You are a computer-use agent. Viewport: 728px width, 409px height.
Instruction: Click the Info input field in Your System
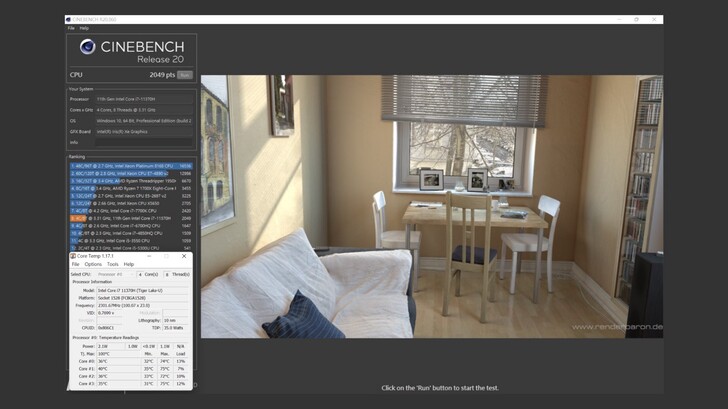pos(143,143)
